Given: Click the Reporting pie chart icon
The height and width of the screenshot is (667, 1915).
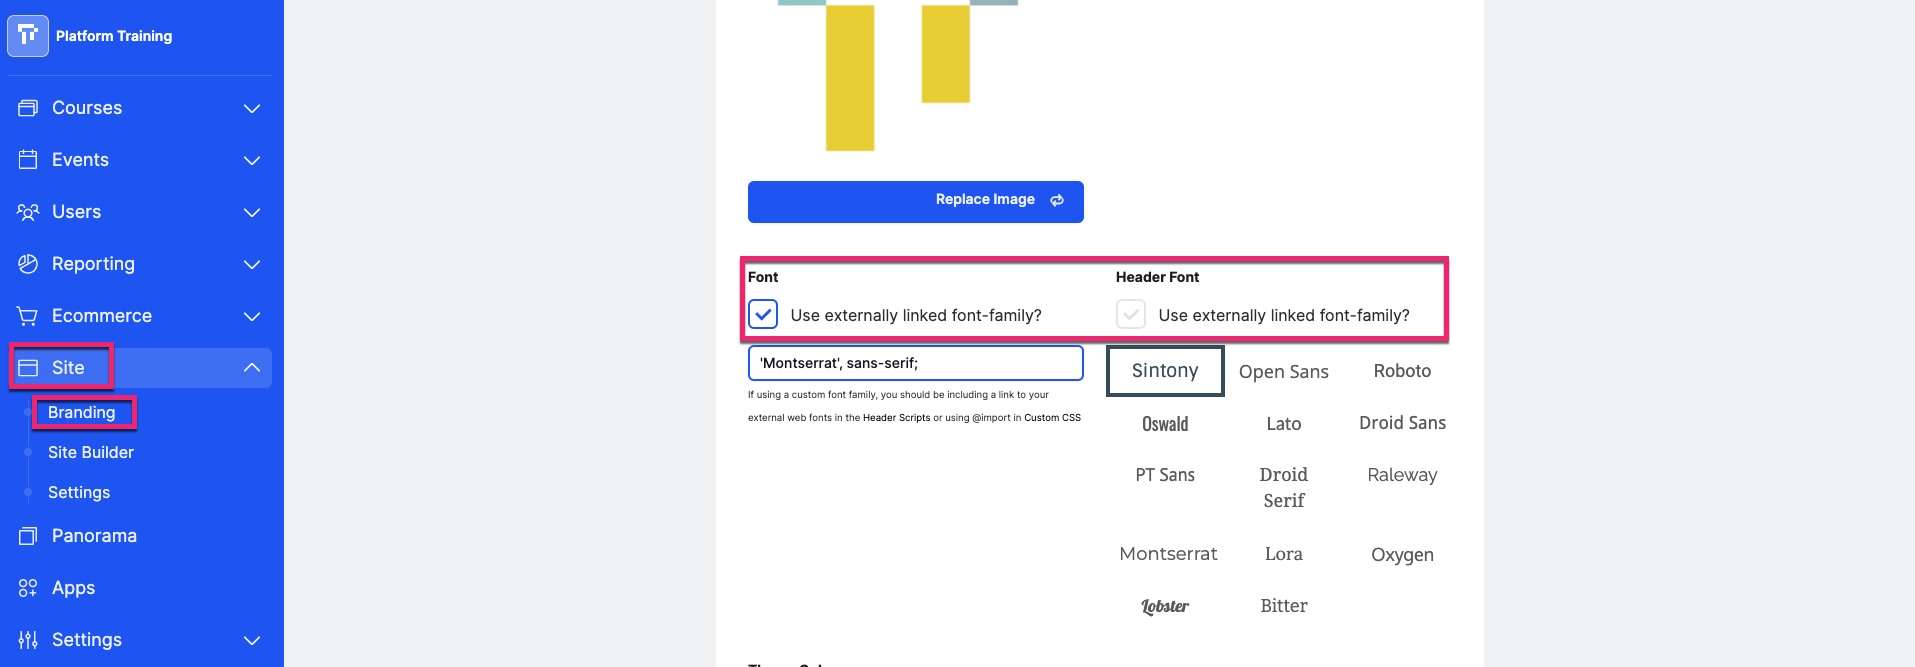Looking at the screenshot, I should pos(28,264).
